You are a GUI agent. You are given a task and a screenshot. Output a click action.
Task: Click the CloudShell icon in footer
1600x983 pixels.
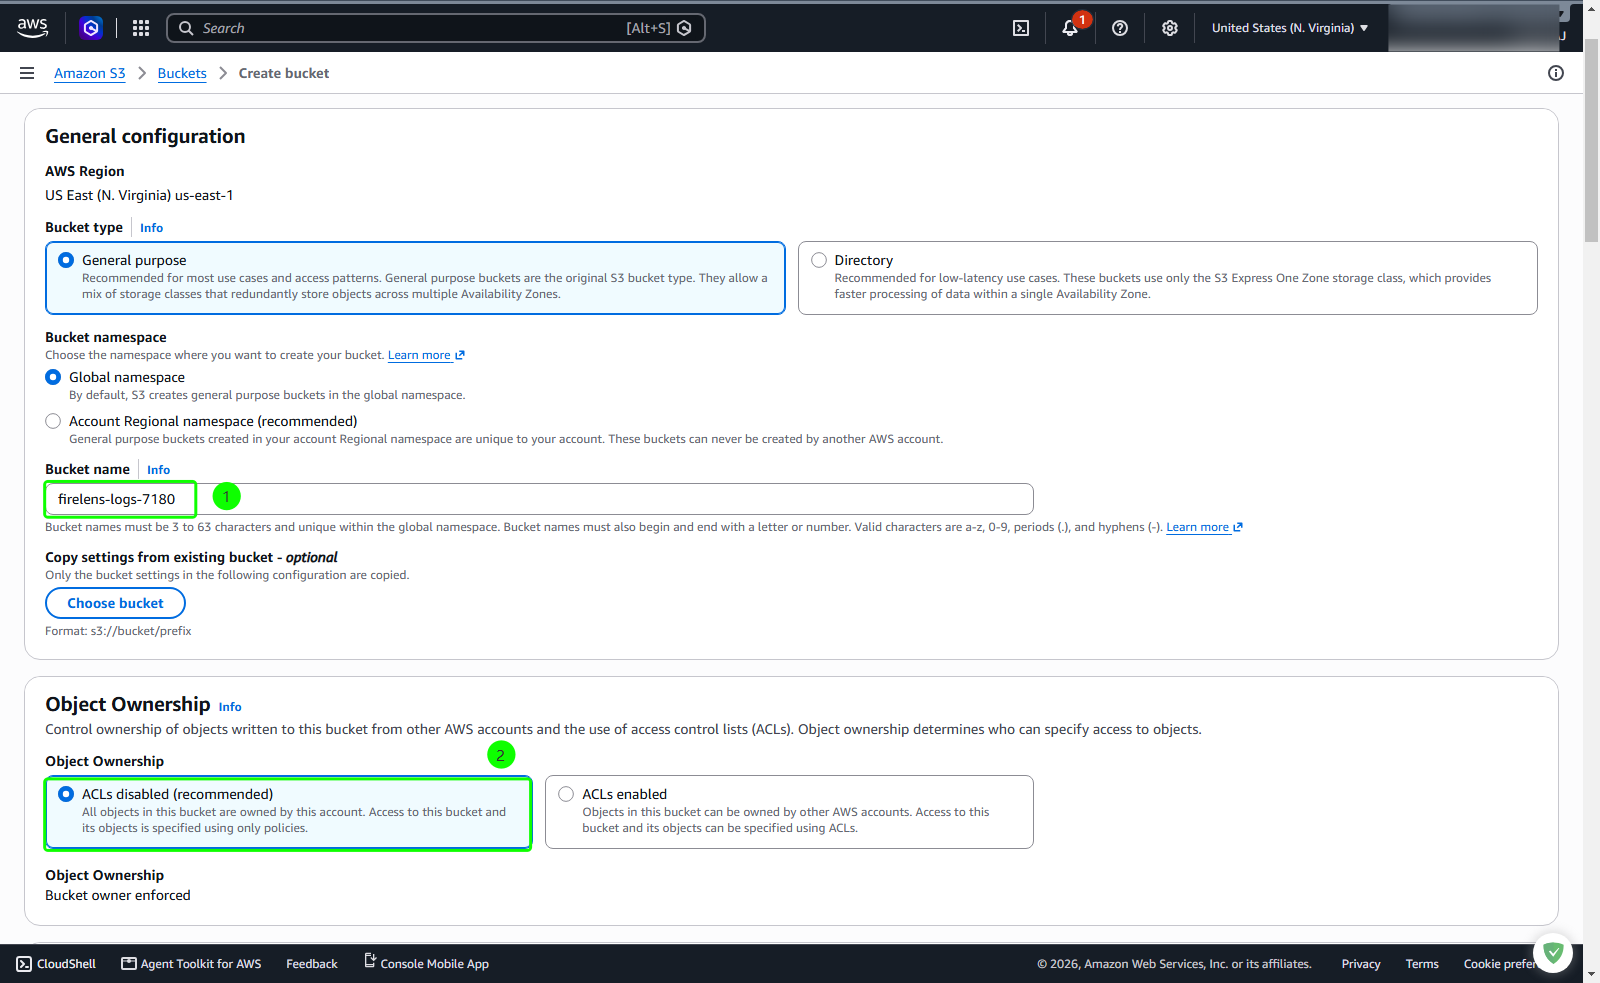pyautogui.click(x=24, y=964)
